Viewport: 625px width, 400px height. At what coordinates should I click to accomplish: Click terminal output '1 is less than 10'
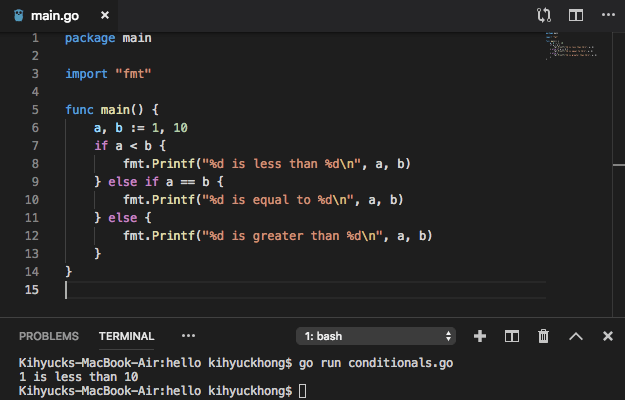click(79, 377)
